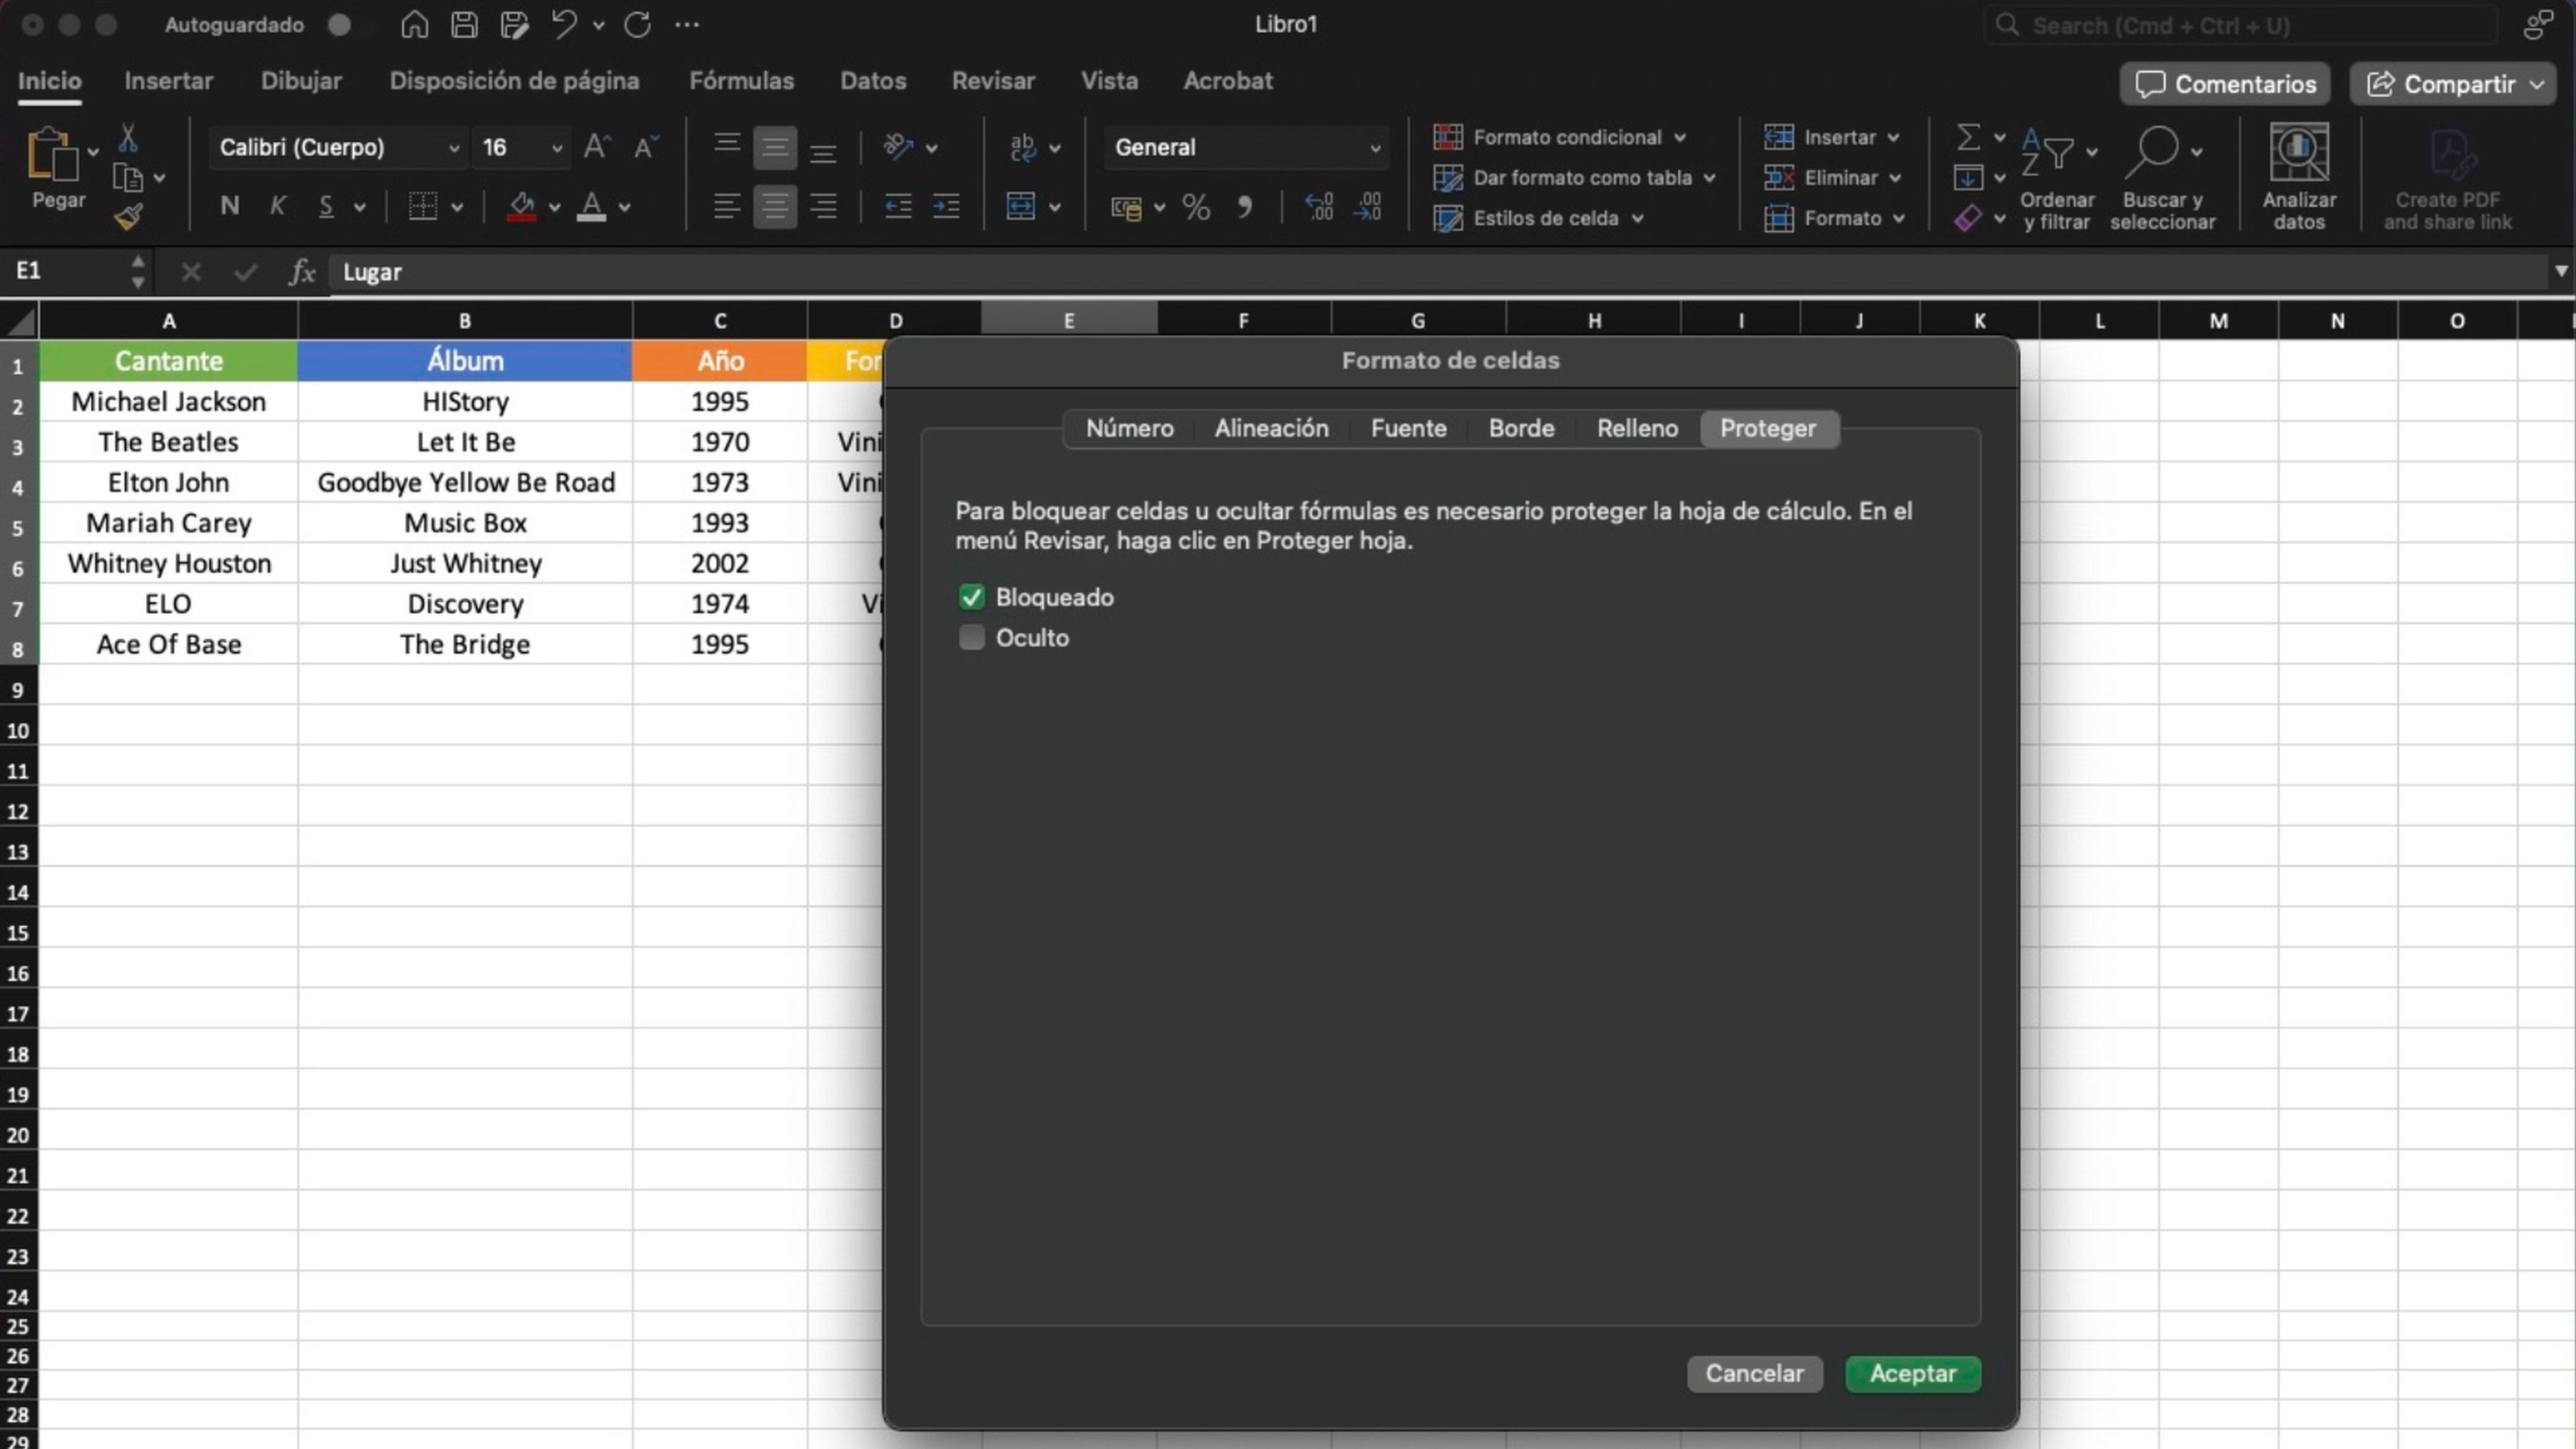Open the Revisar ribbon tab
This screenshot has height=1449, width=2576.
(993, 81)
